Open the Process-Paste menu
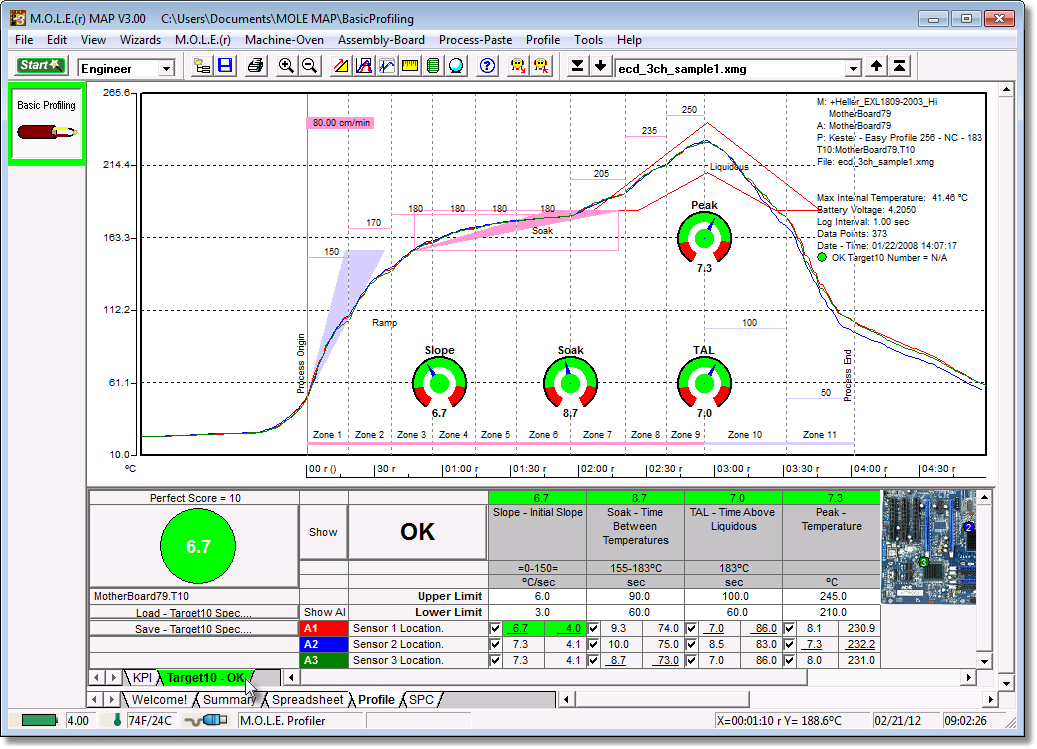This screenshot has width=1037, height=749. pos(476,40)
